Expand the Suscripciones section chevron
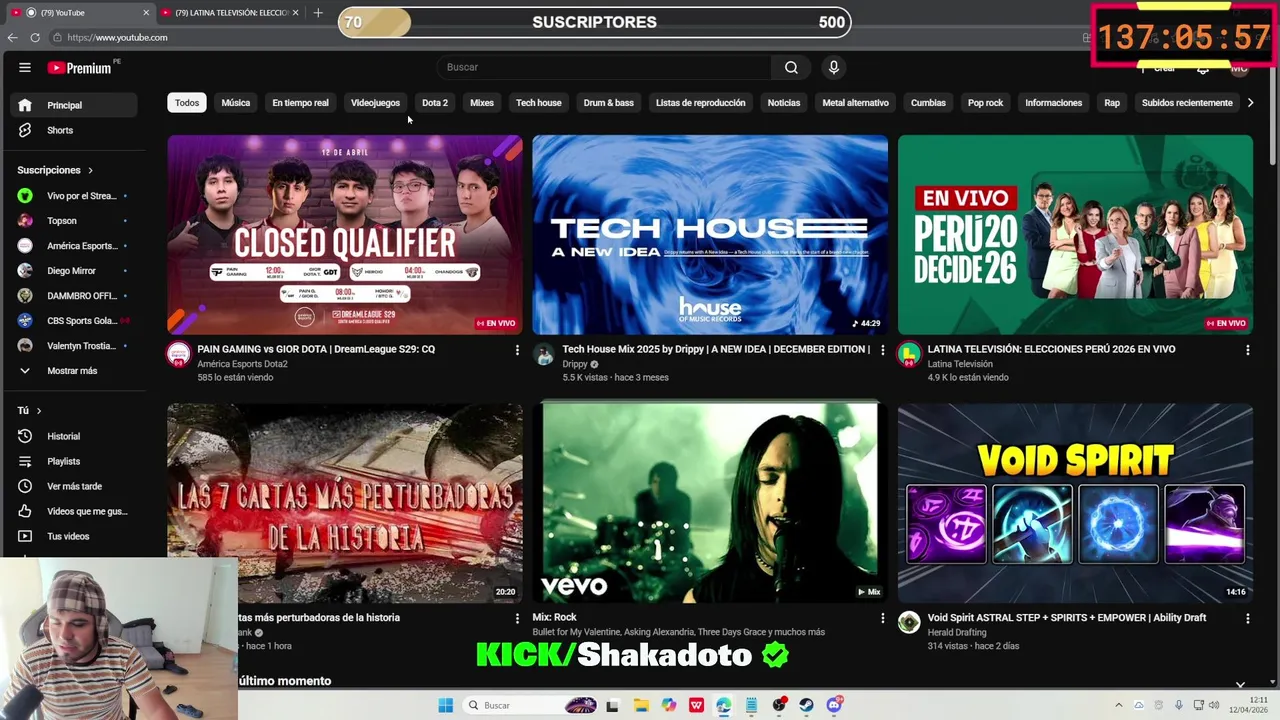The image size is (1280, 720). pos(90,170)
